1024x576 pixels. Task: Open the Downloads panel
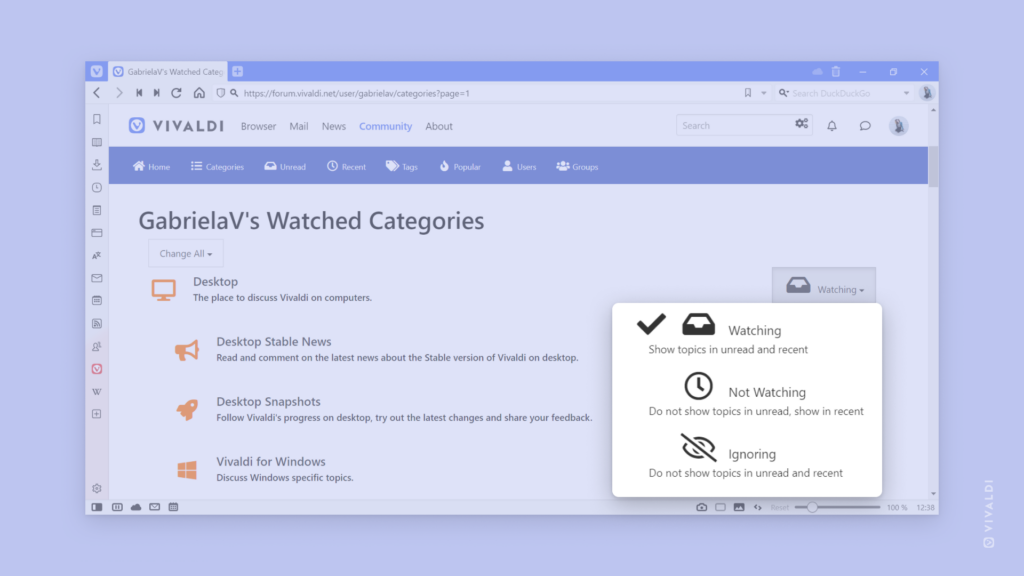point(97,165)
